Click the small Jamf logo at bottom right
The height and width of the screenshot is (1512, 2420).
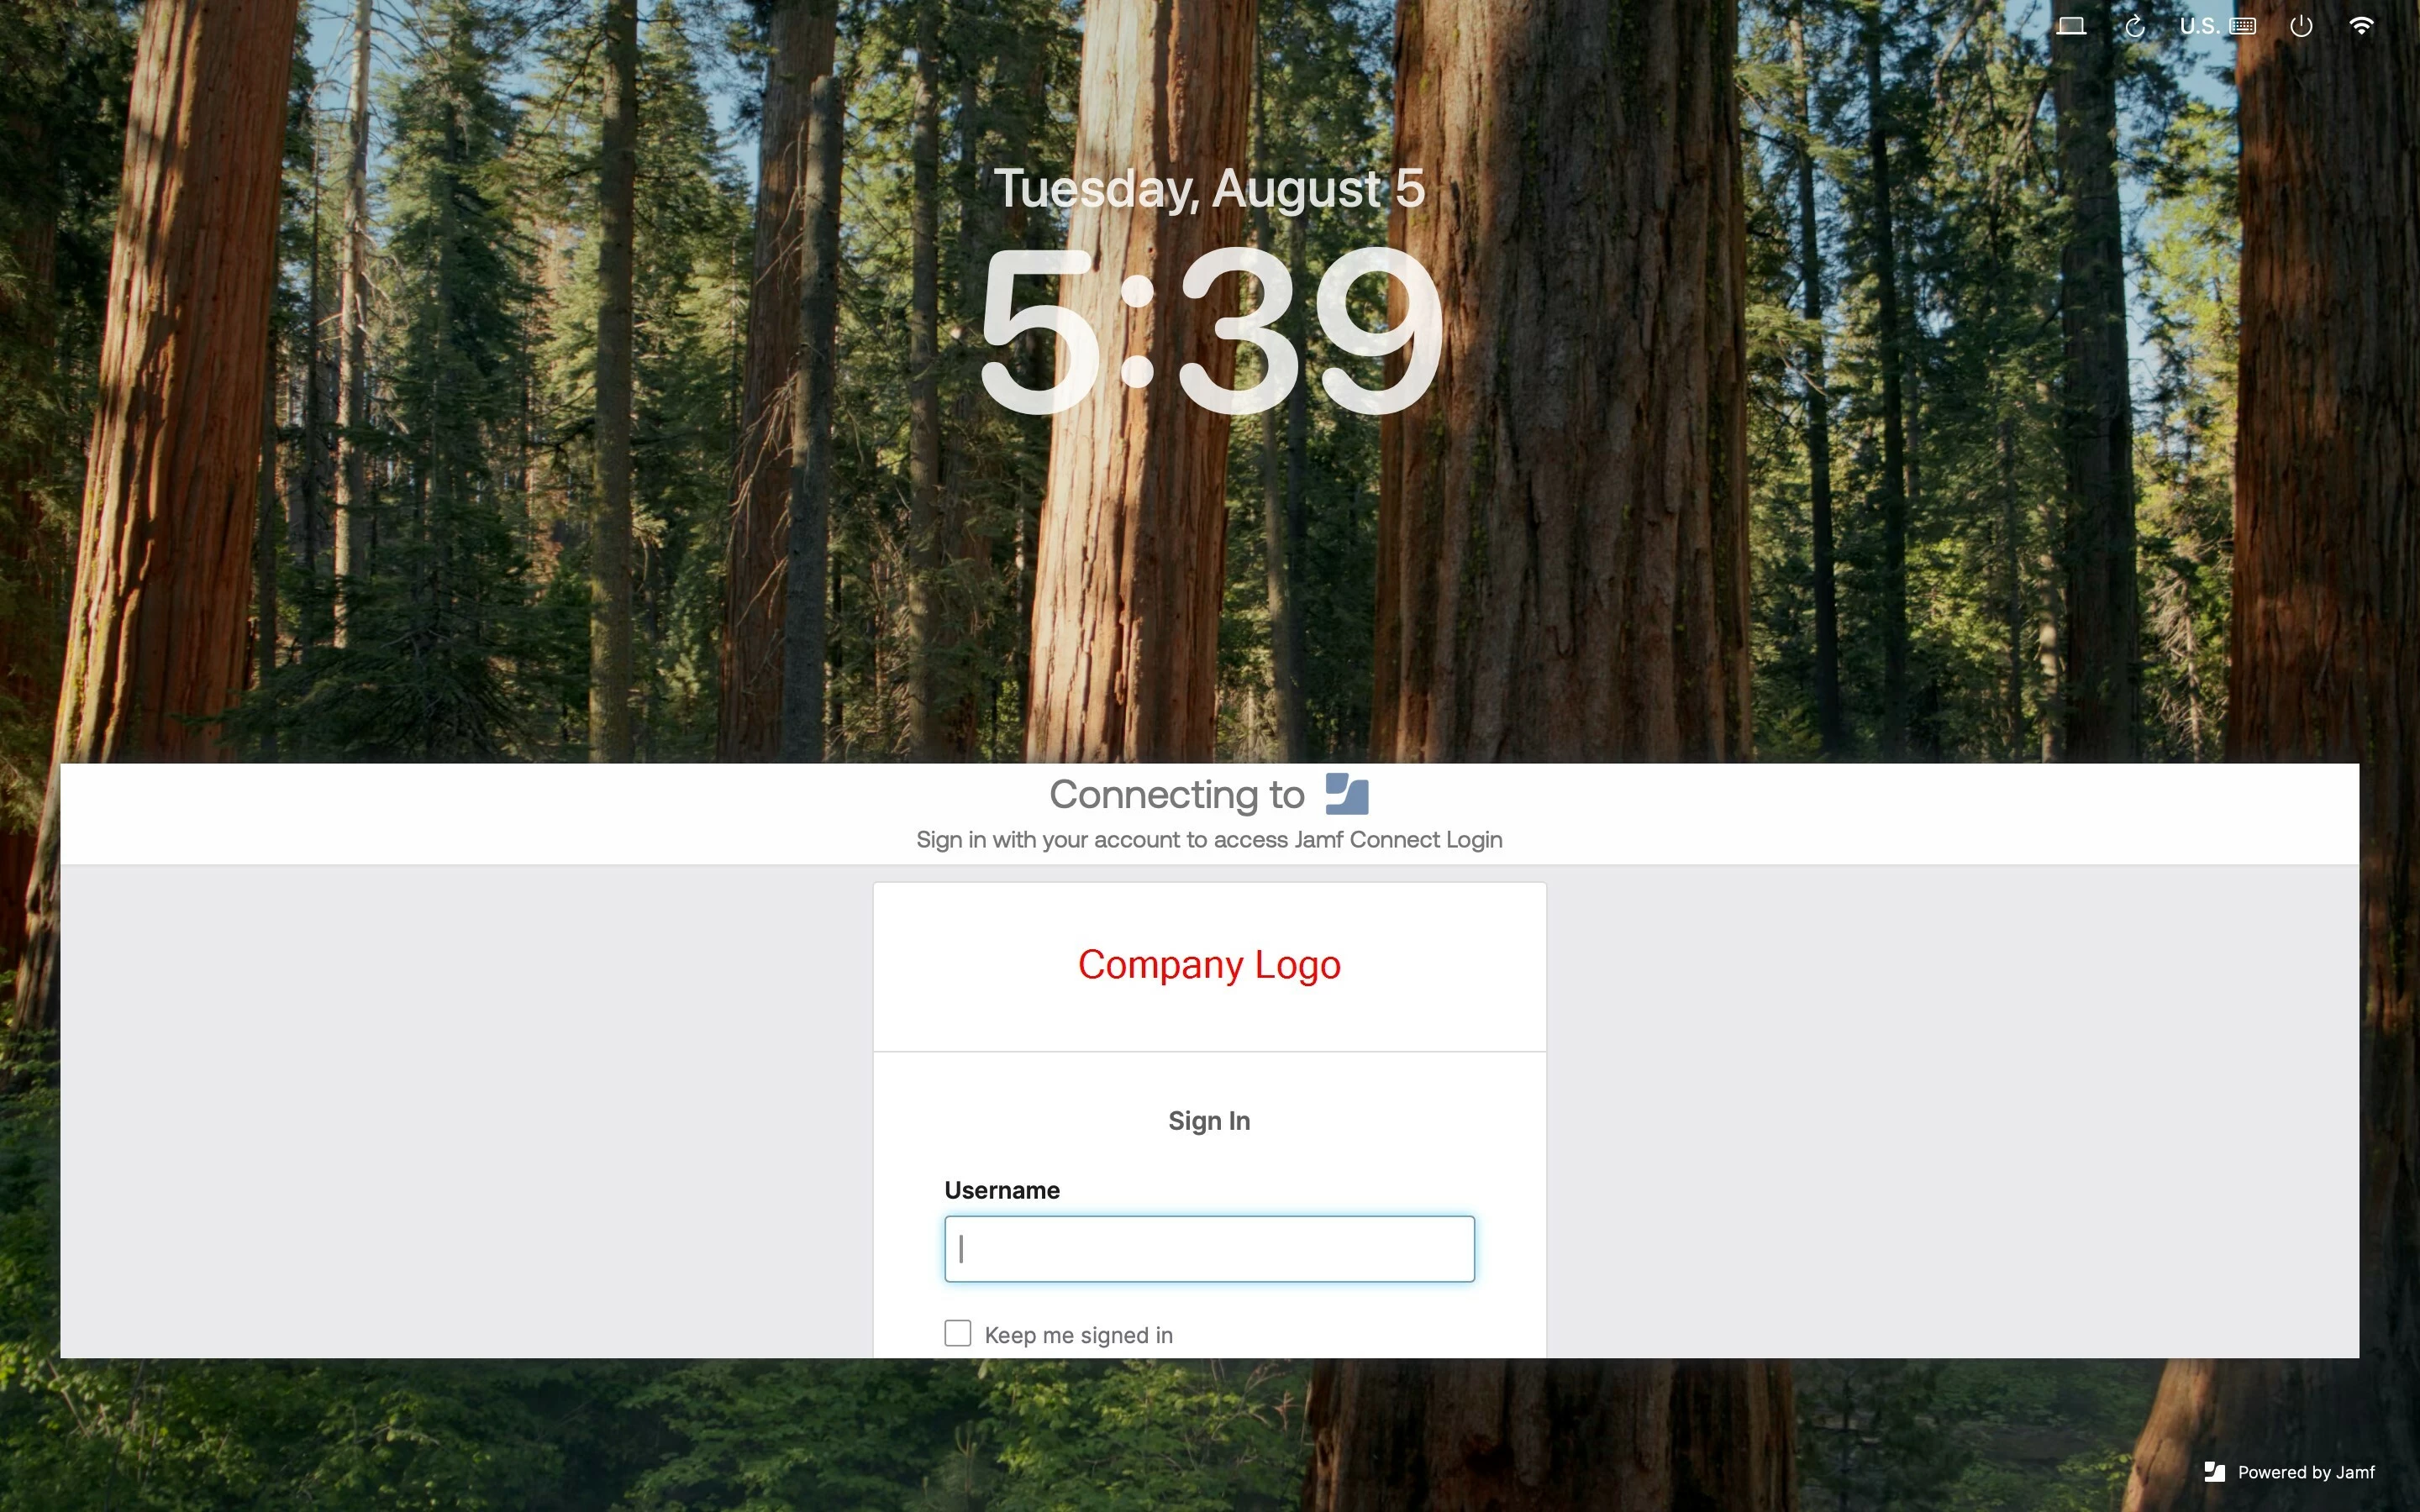(2214, 1472)
